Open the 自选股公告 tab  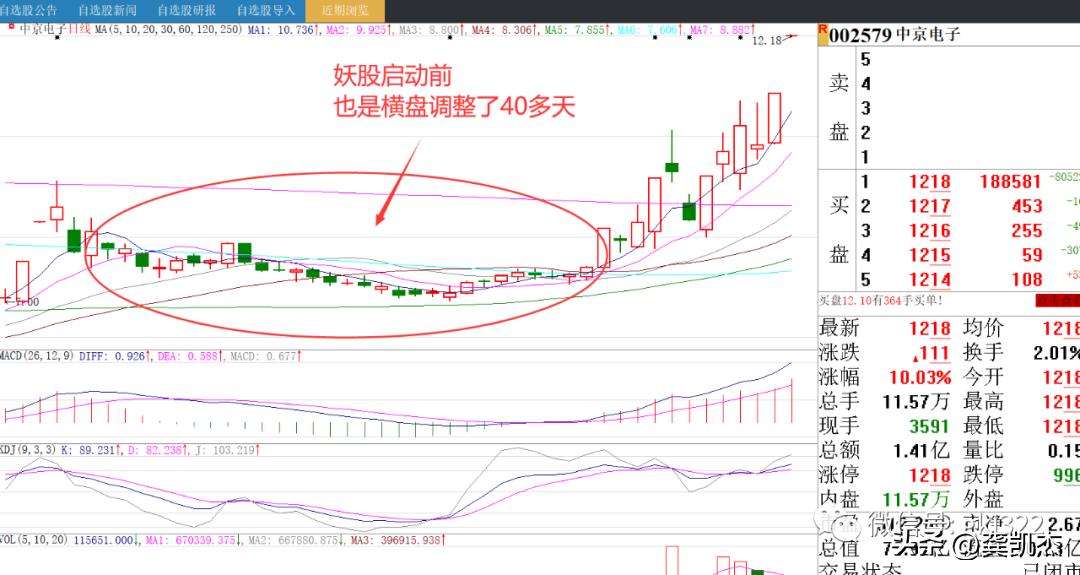pos(29,10)
